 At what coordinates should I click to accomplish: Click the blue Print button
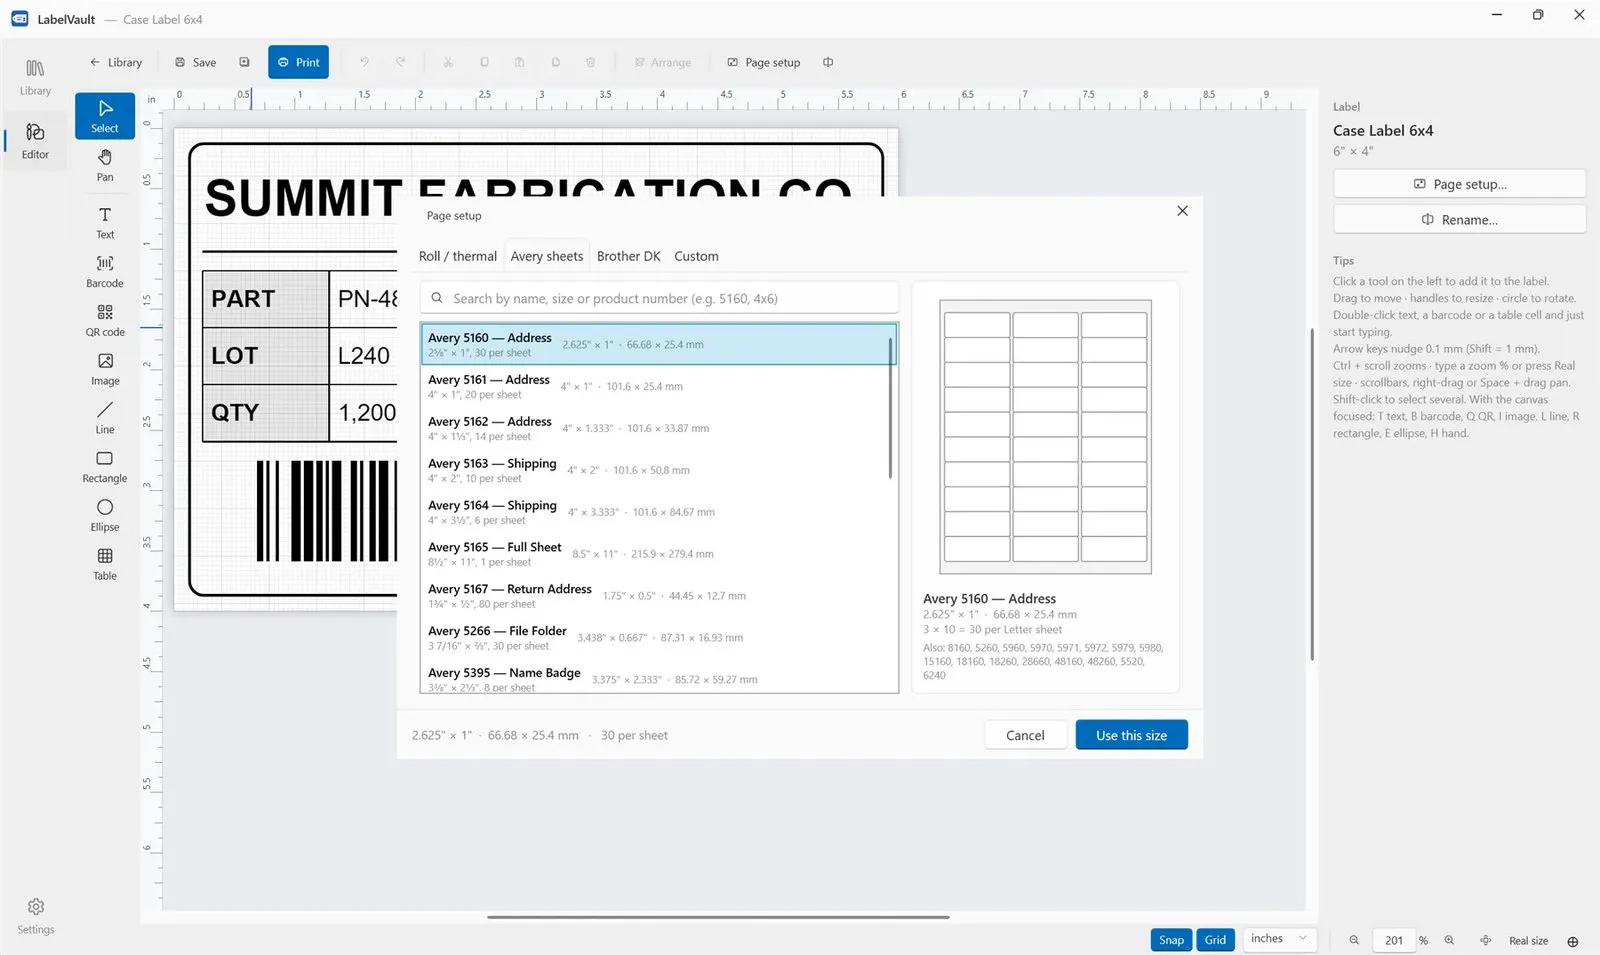298,62
